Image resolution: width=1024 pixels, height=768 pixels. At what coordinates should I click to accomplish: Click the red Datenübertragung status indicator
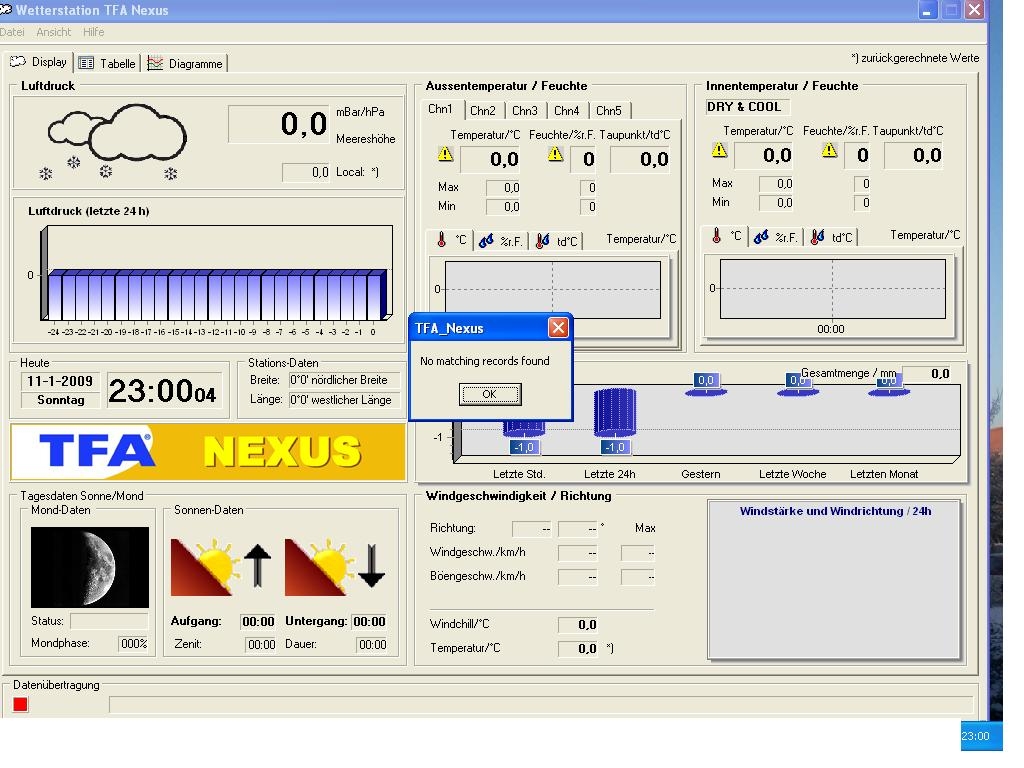pyautogui.click(x=20, y=705)
